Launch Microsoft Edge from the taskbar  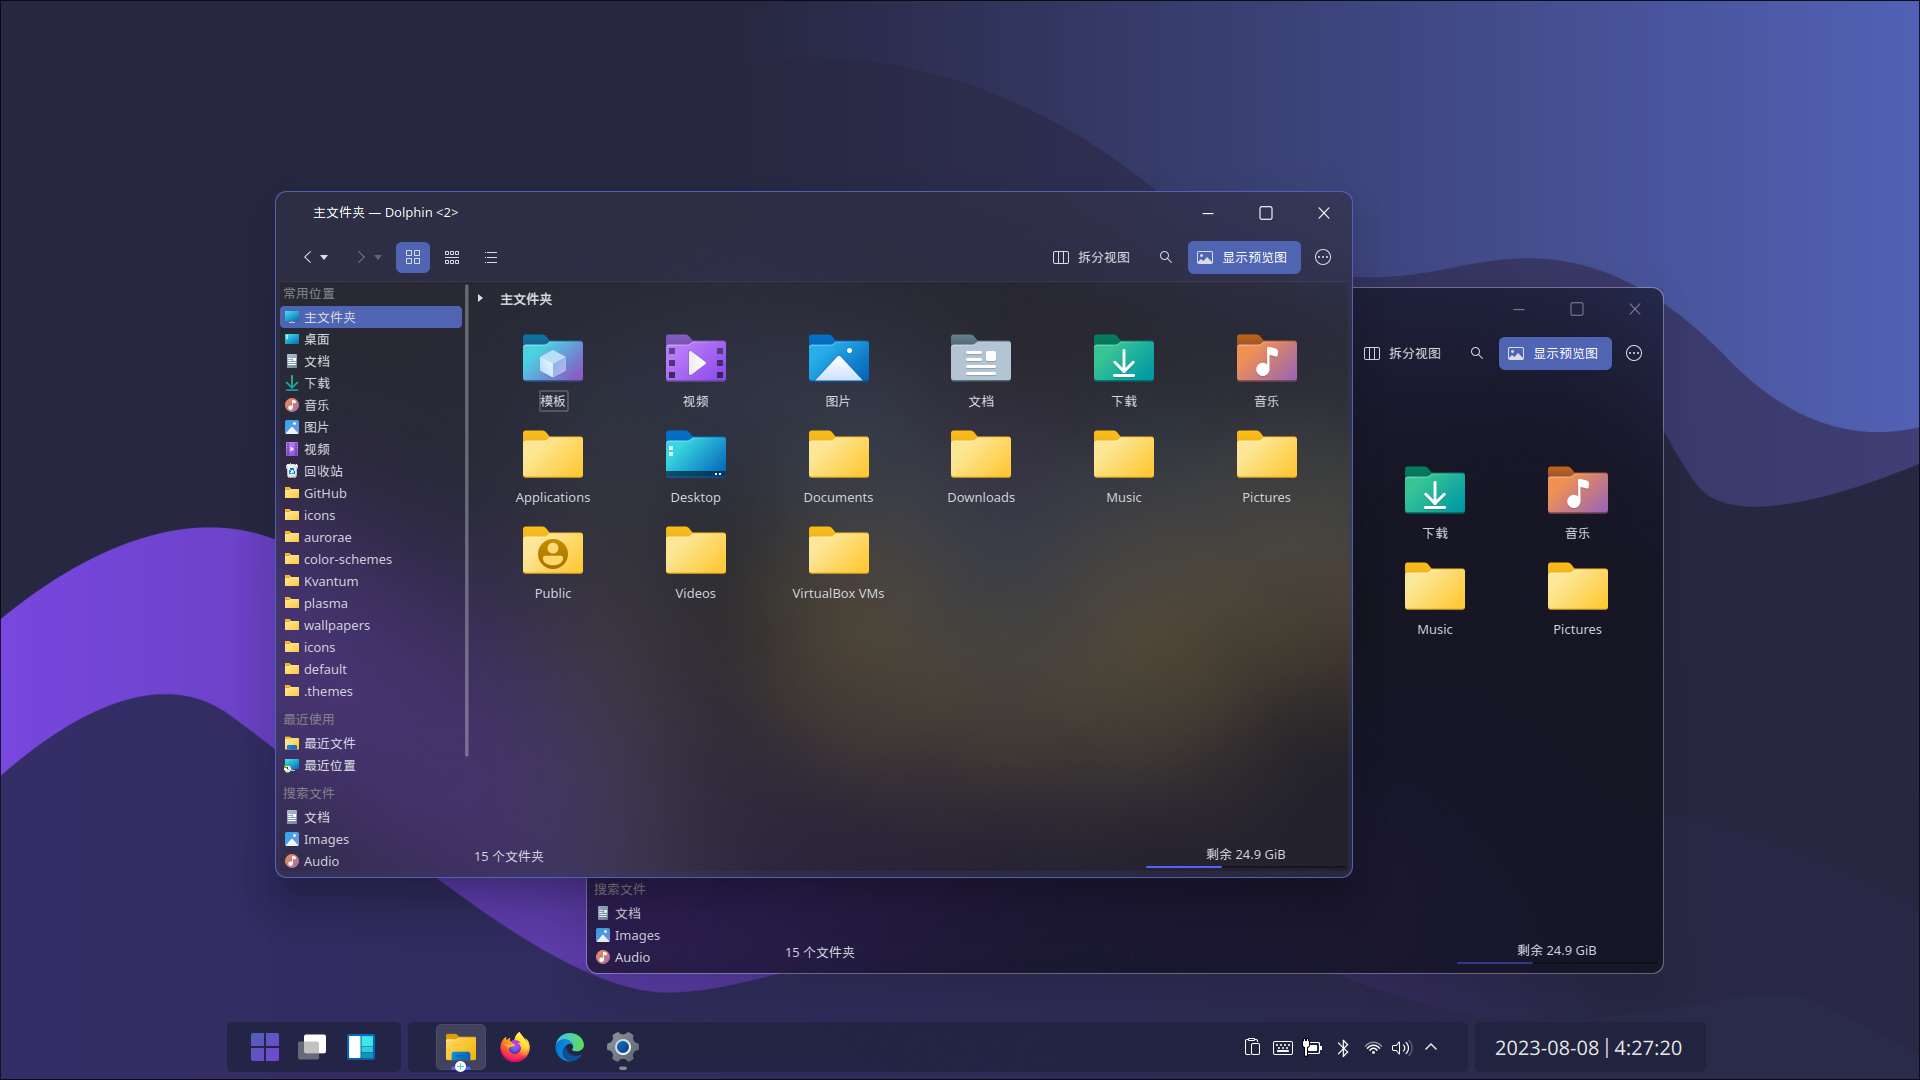569,1047
